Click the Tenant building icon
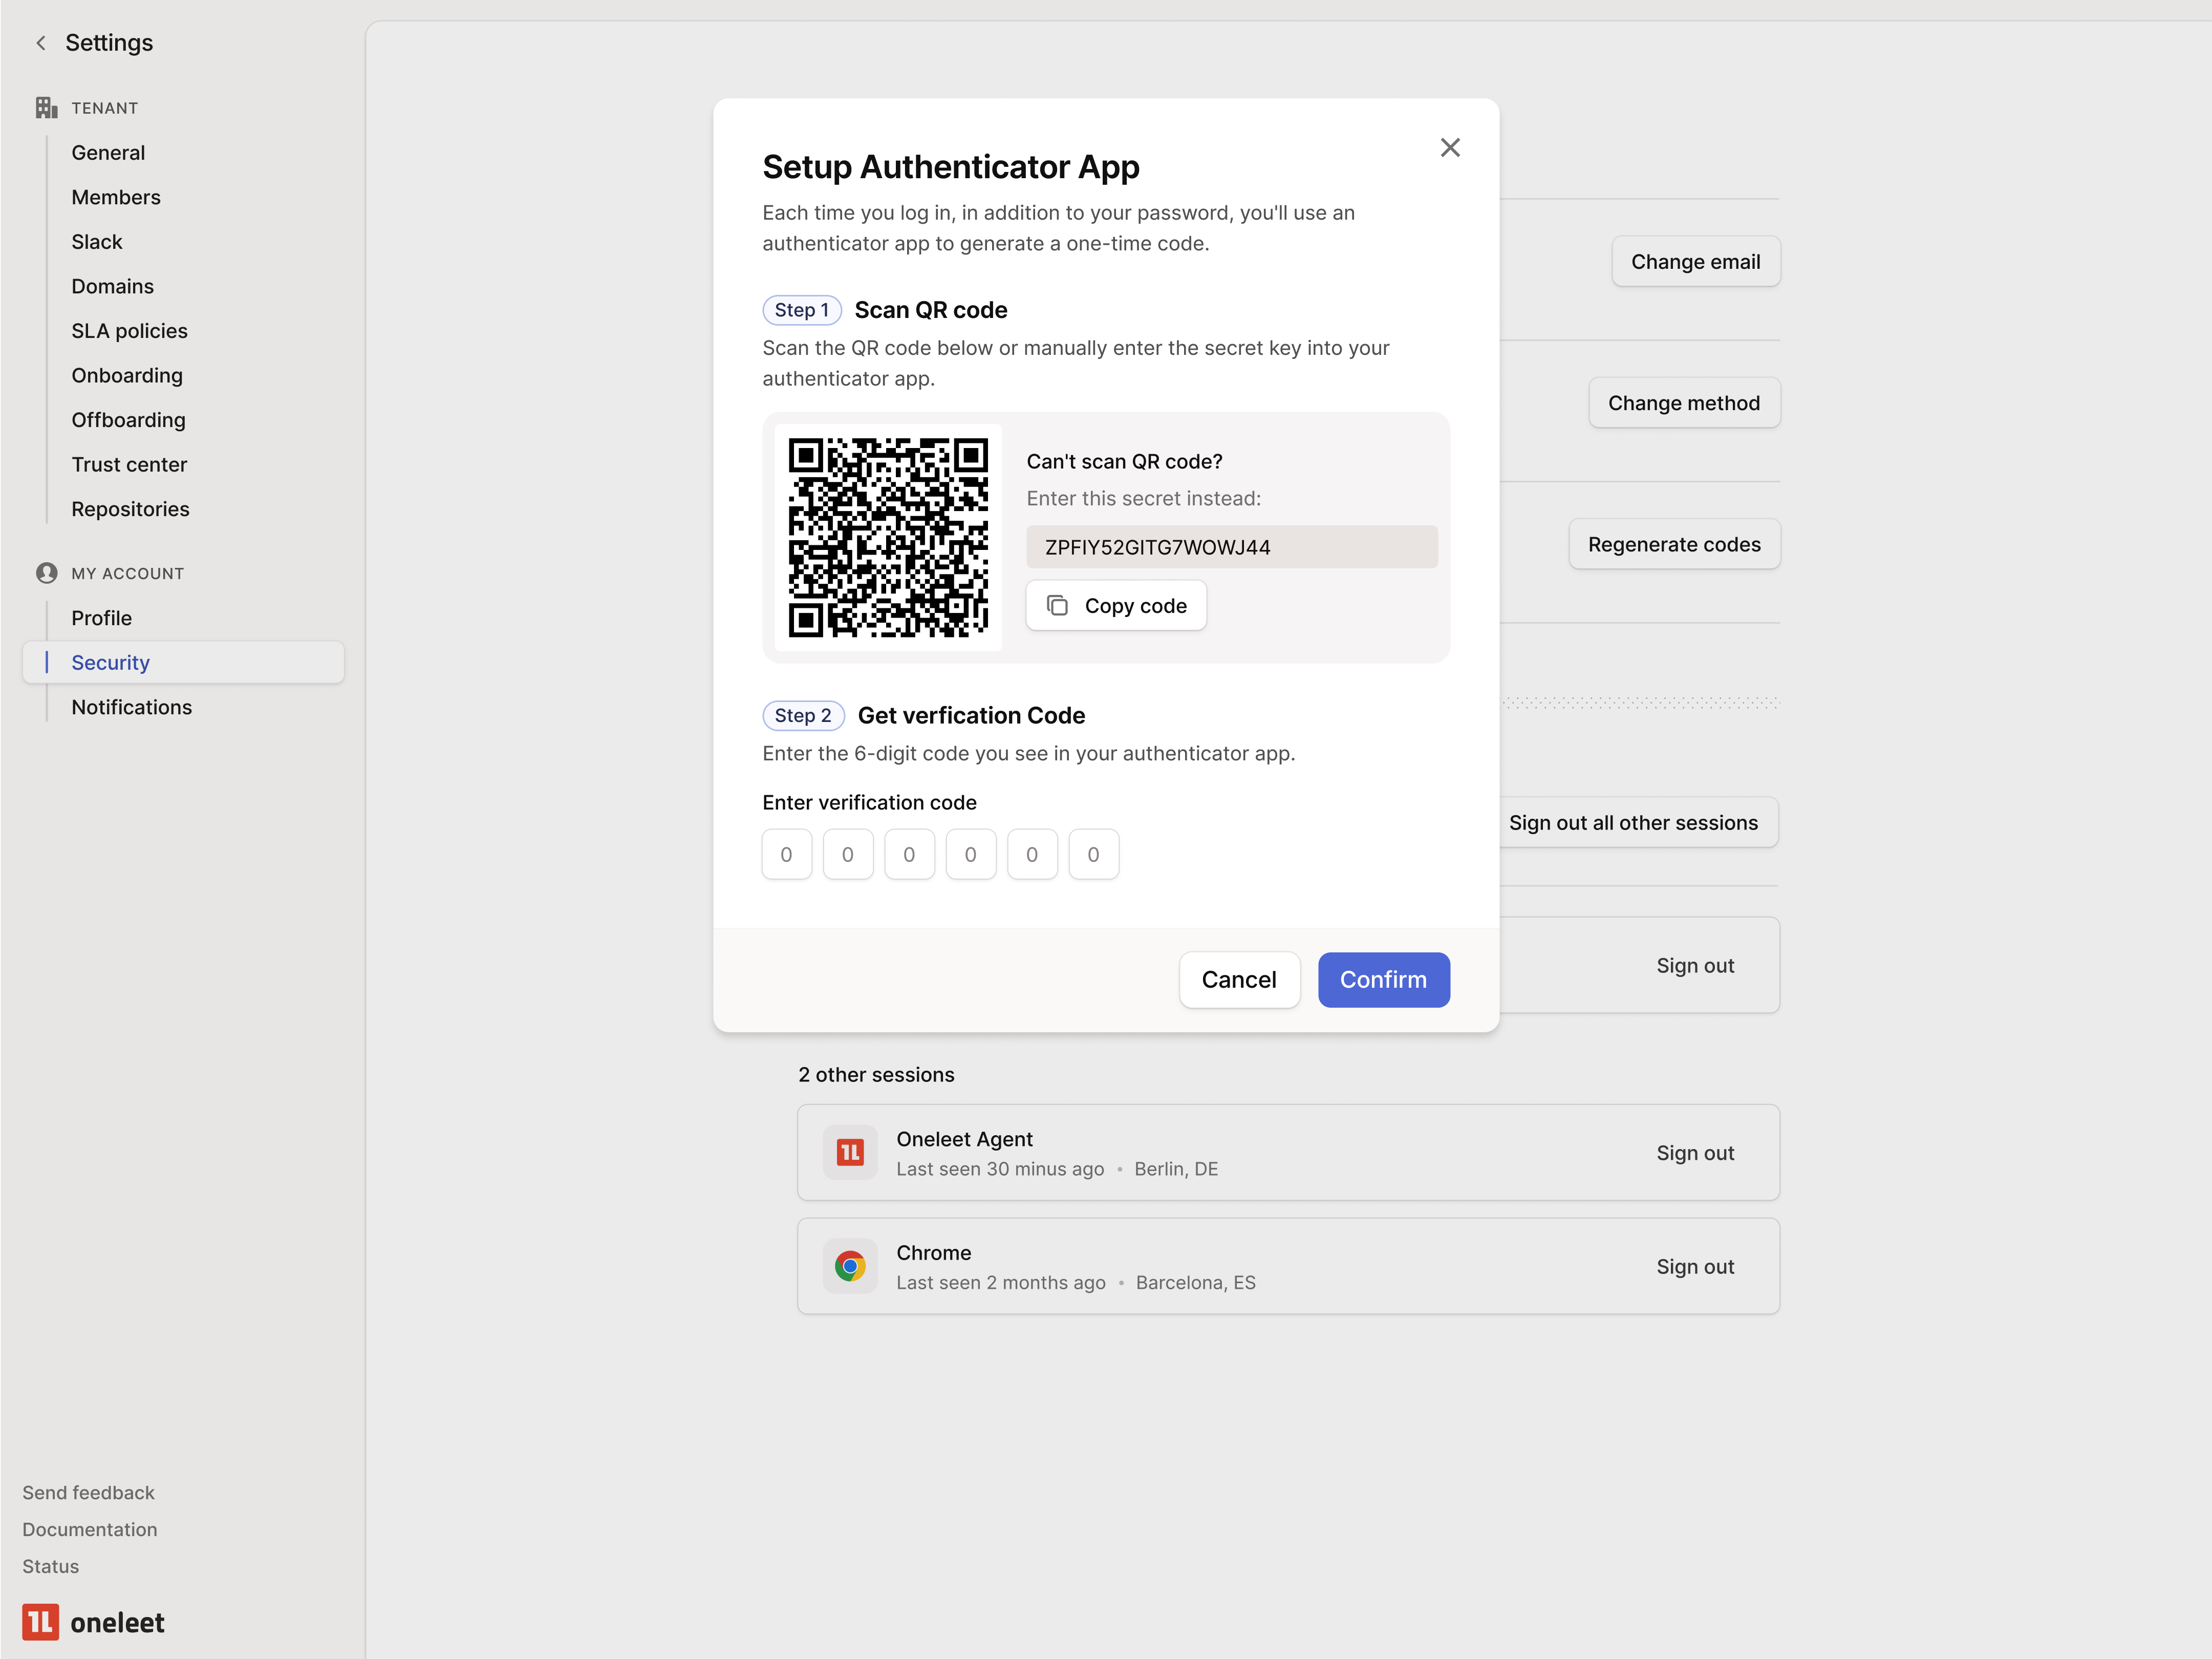 click(x=46, y=107)
